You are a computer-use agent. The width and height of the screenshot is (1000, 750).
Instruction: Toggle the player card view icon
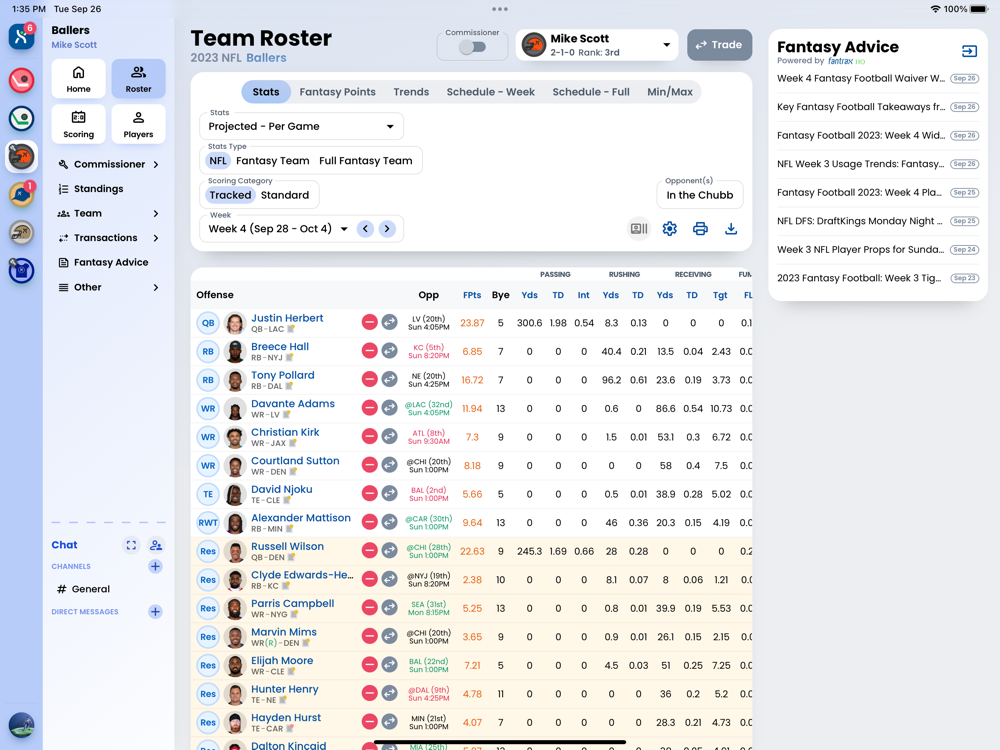click(638, 228)
